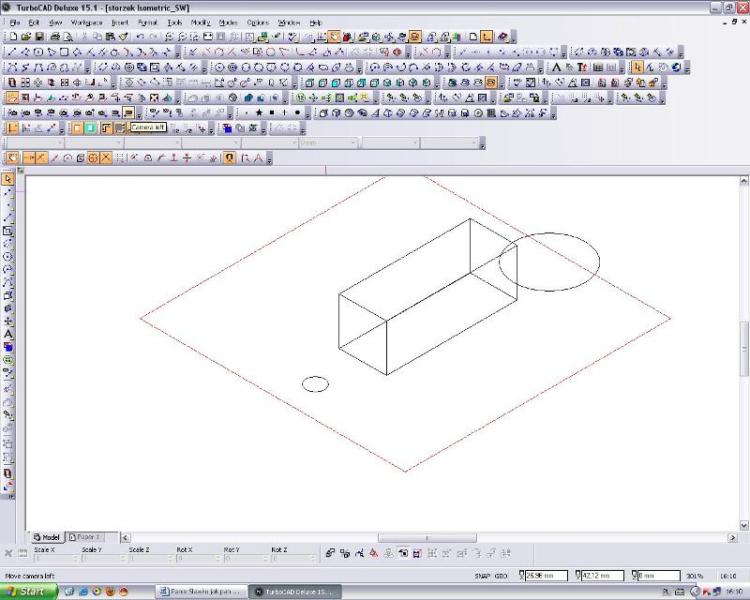Click the Print icon in the top toolbar

pos(54,37)
